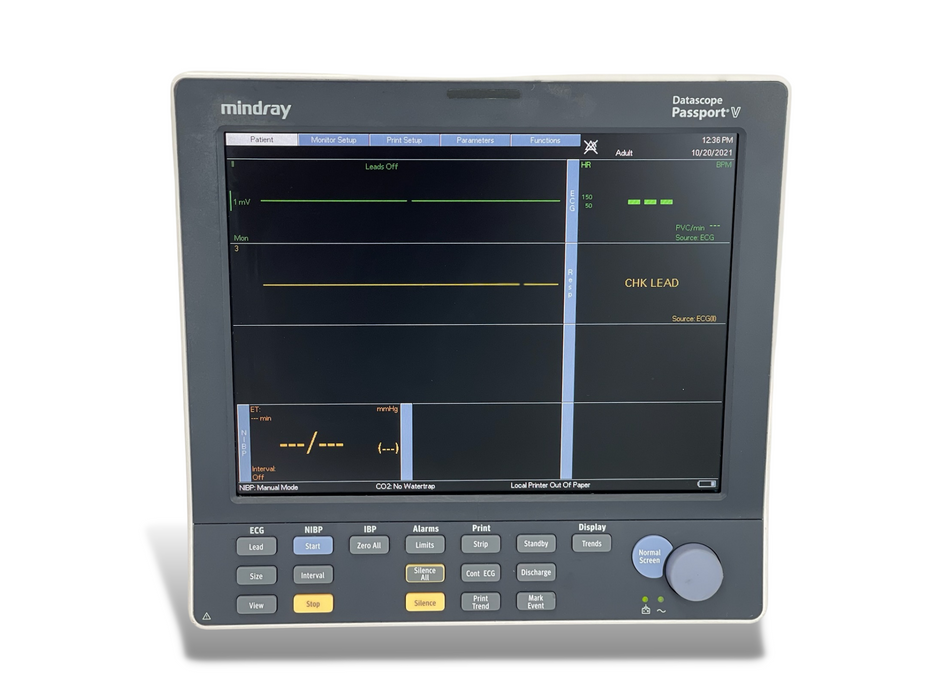Switch to the Functions tab
Image resolution: width=933 pixels, height=700 pixels.
tap(545, 140)
